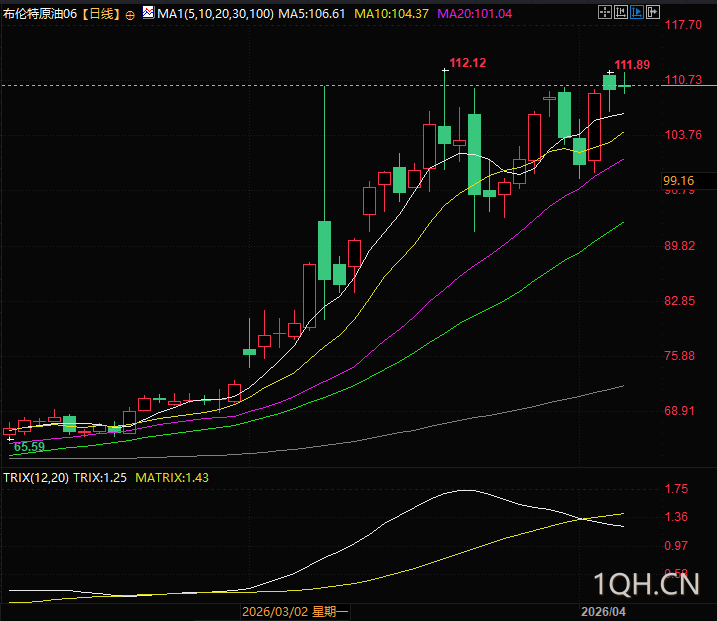The height and width of the screenshot is (621, 717).
Task: Click the 布伦特原油06 contract title
Action: (x=40, y=14)
